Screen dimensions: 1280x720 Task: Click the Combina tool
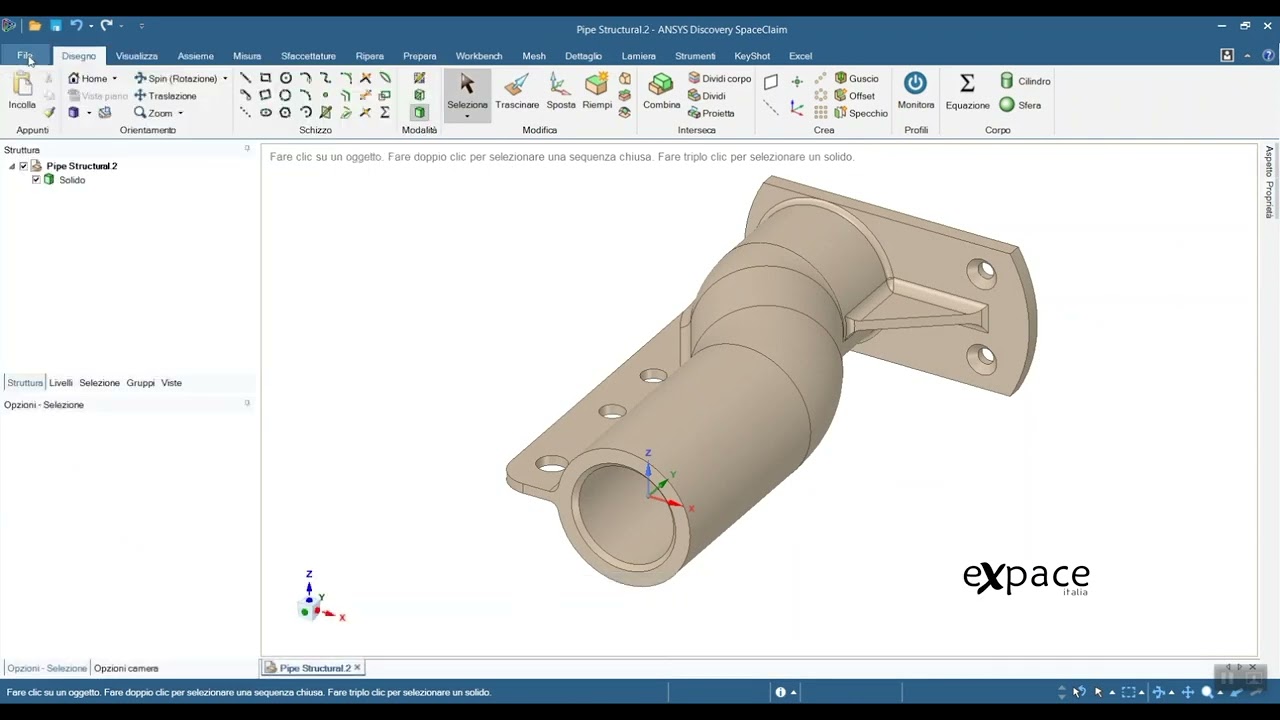[x=661, y=91]
